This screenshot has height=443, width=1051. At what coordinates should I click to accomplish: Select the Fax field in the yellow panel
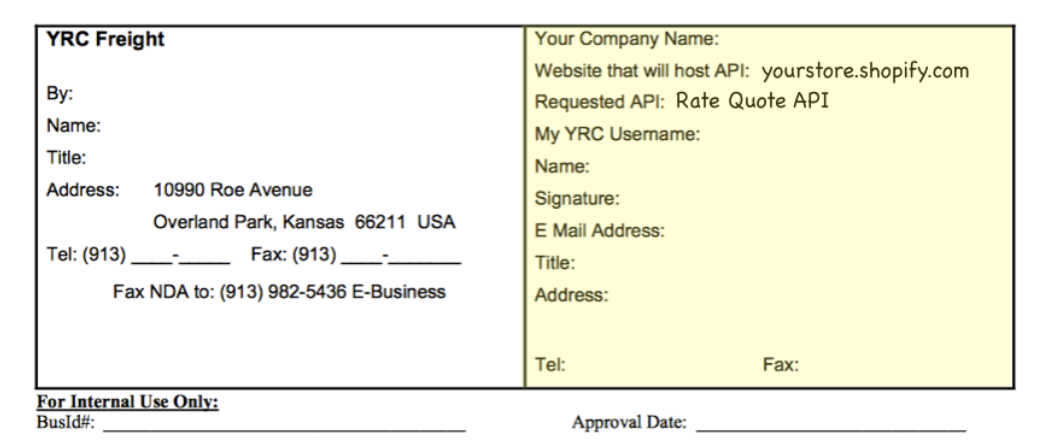(x=906, y=365)
